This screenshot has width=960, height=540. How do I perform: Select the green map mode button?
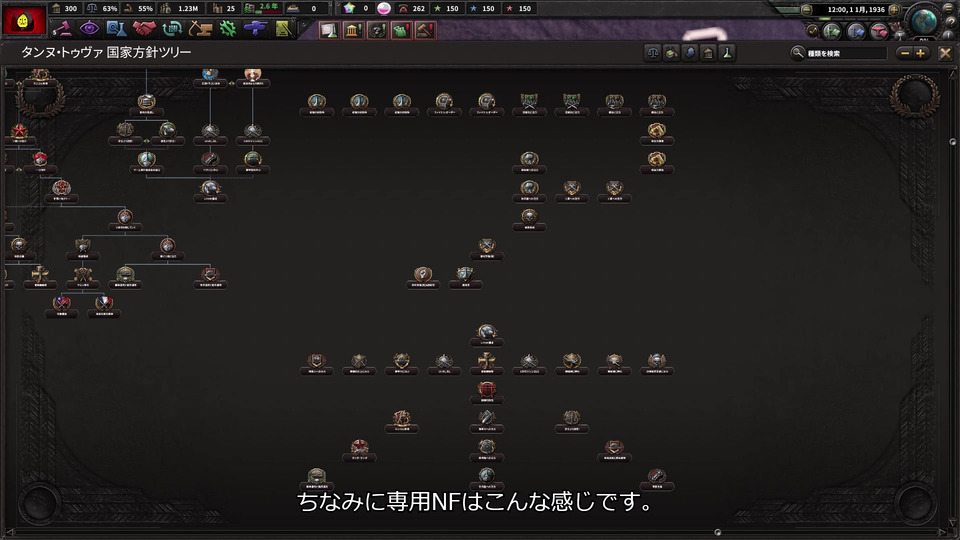pyautogui.click(x=831, y=31)
